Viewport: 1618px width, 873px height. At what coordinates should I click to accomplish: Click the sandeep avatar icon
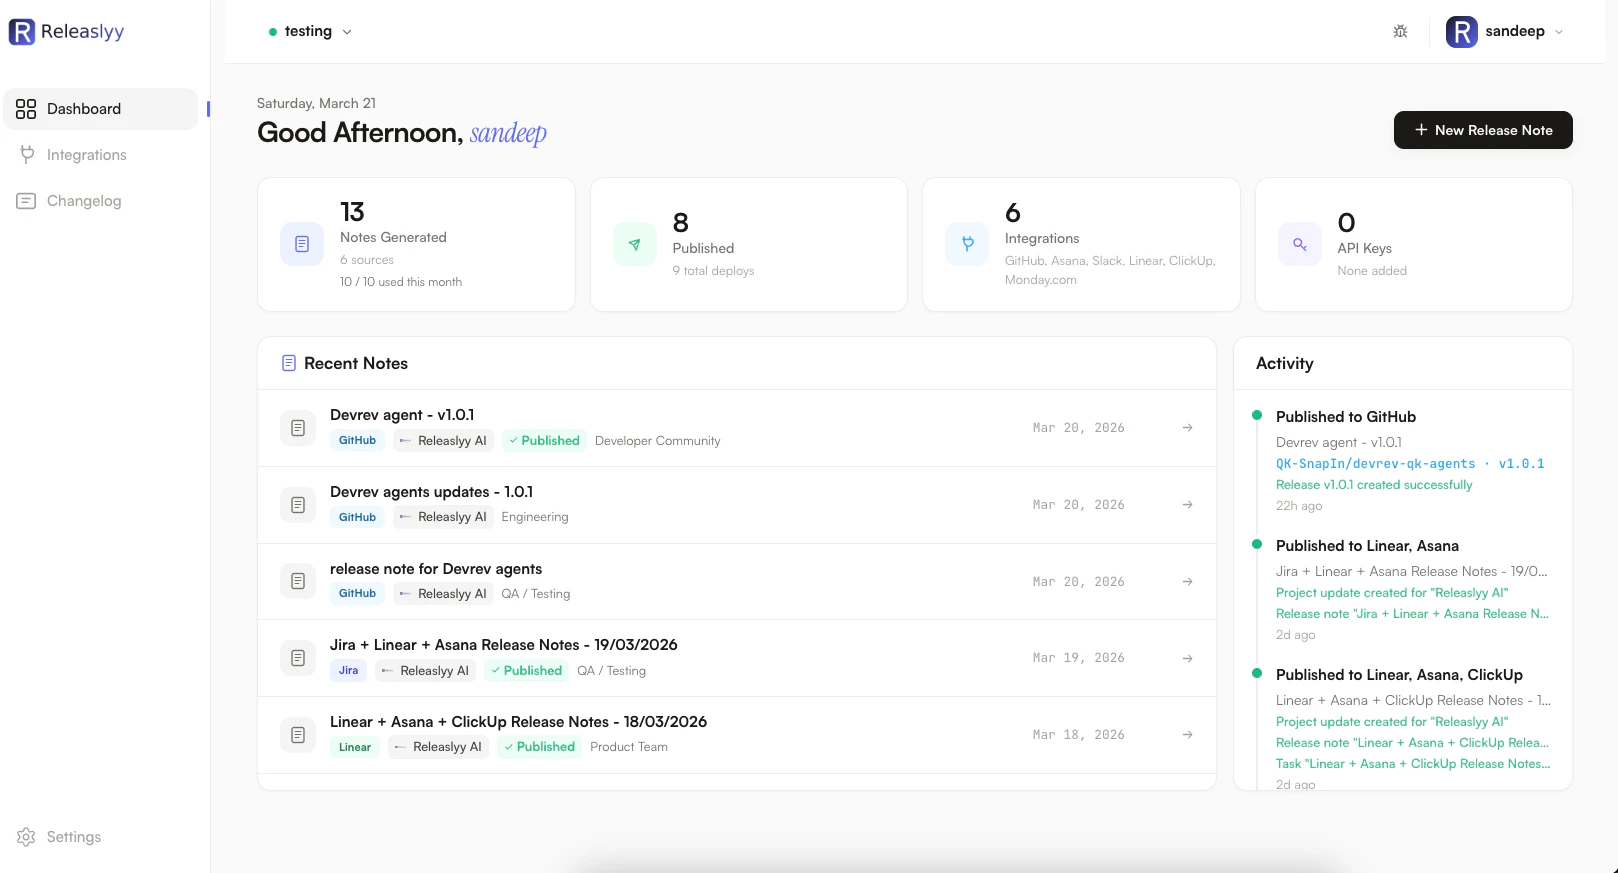click(x=1462, y=32)
